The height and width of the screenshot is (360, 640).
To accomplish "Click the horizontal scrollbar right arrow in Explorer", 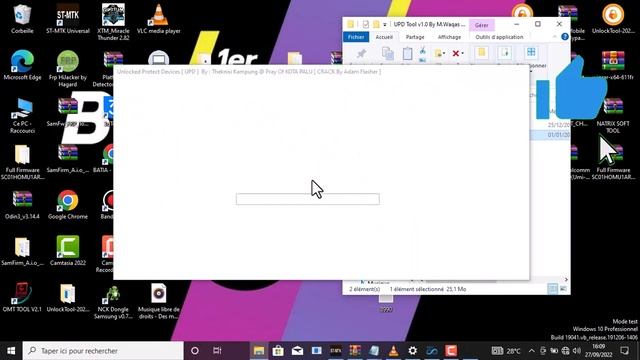I will coord(566,280).
